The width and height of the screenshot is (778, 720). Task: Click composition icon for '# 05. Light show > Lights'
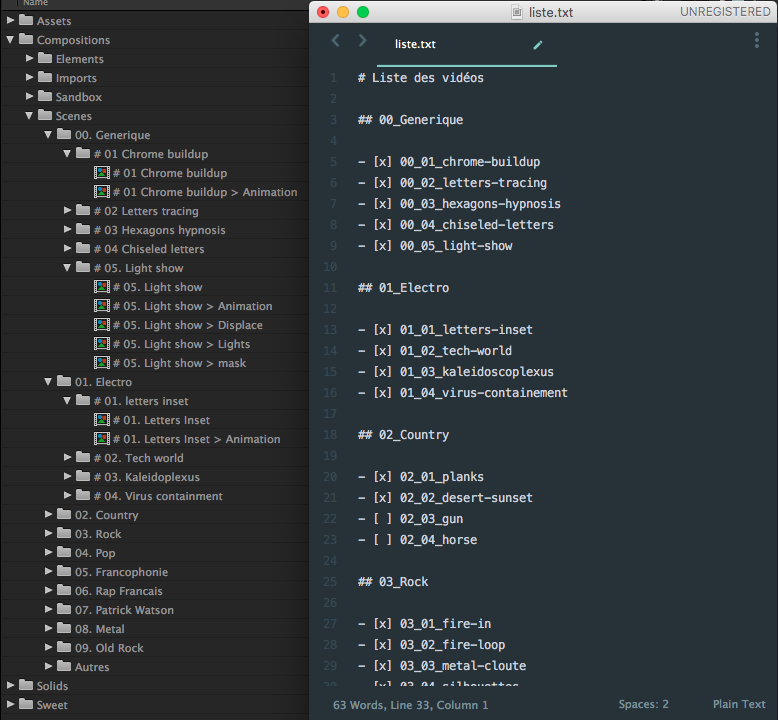click(x=102, y=343)
